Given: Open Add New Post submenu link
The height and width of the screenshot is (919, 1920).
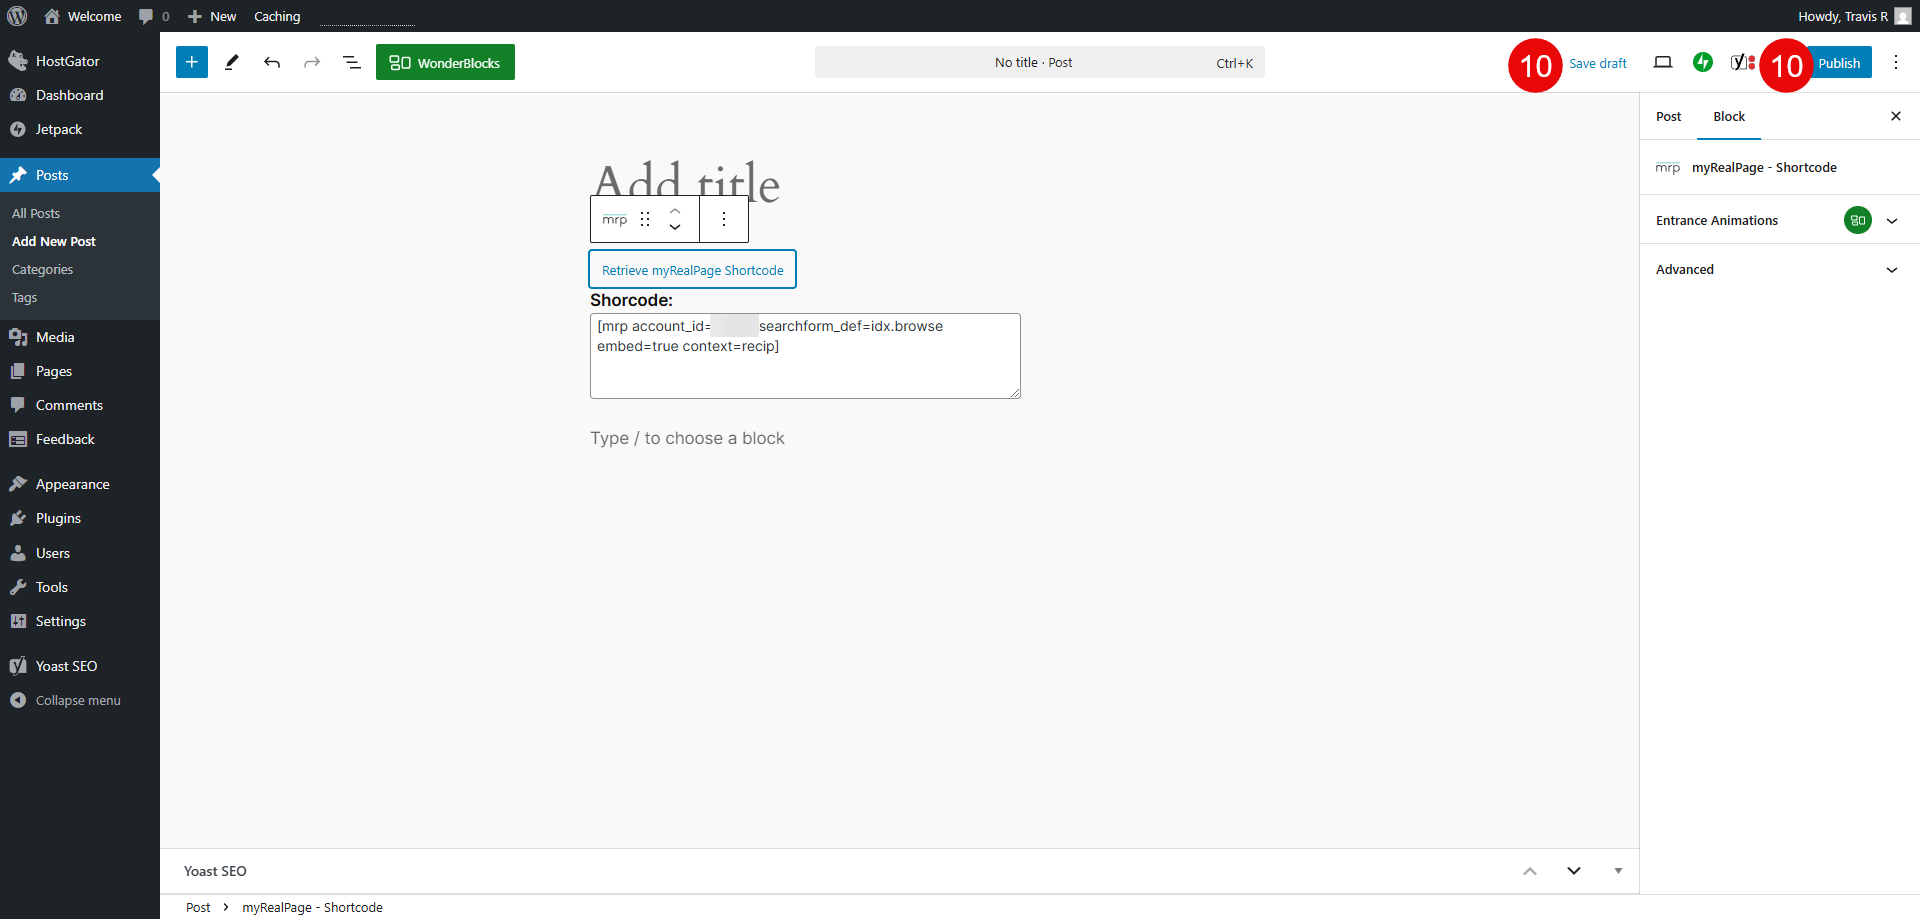Looking at the screenshot, I should [54, 241].
